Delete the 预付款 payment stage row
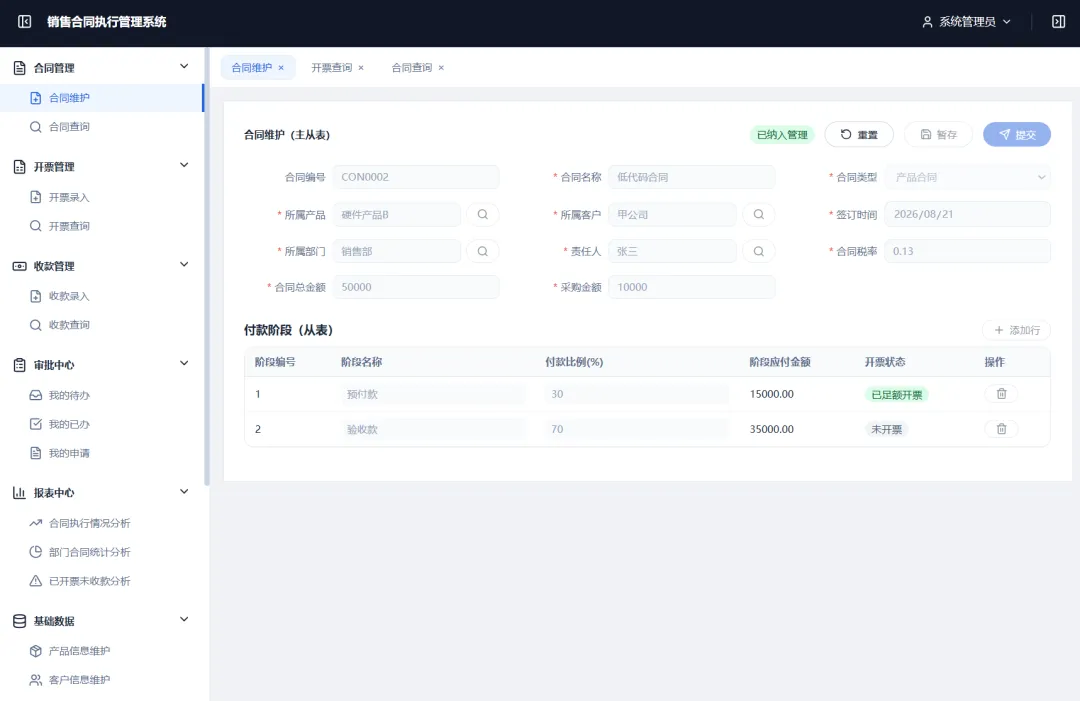The width and height of the screenshot is (1080, 701). tap(1001, 394)
